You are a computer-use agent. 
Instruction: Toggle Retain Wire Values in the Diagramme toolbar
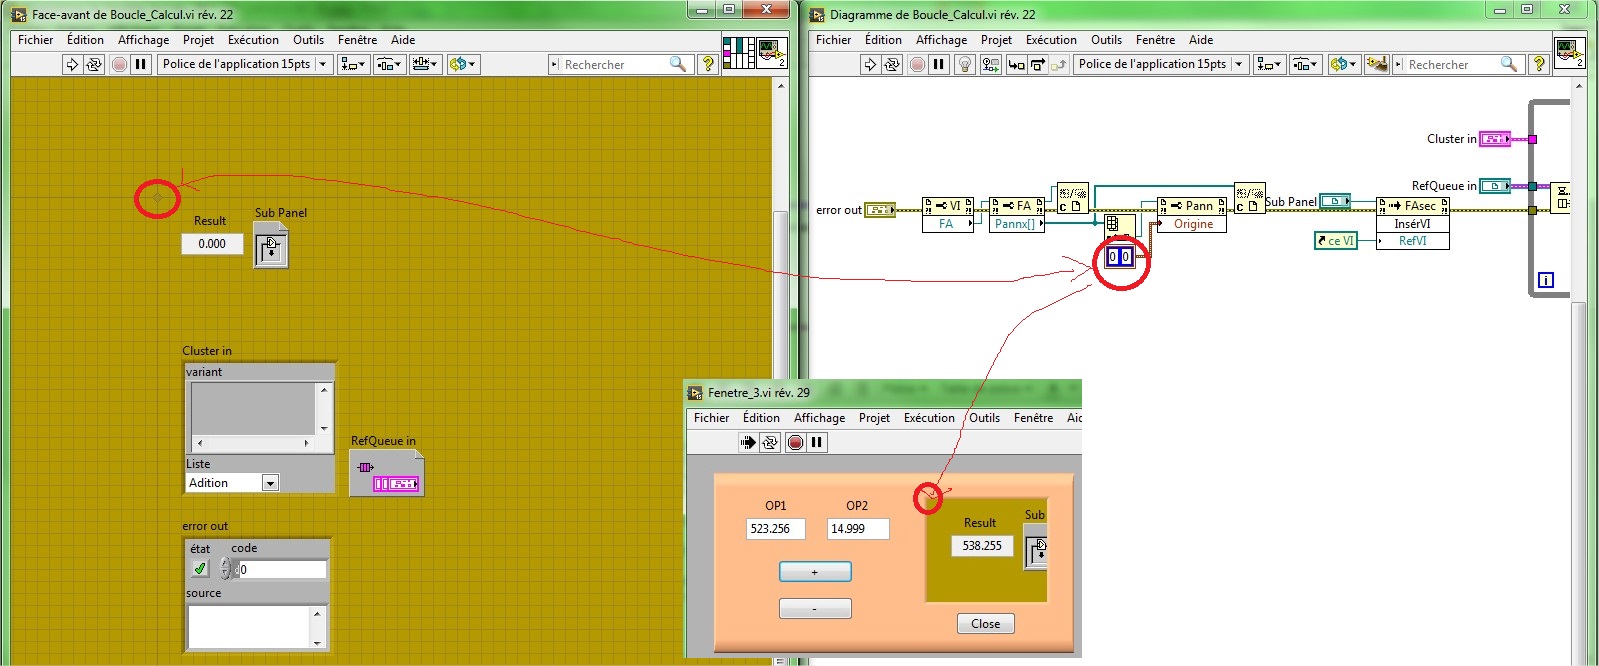pyautogui.click(x=990, y=64)
